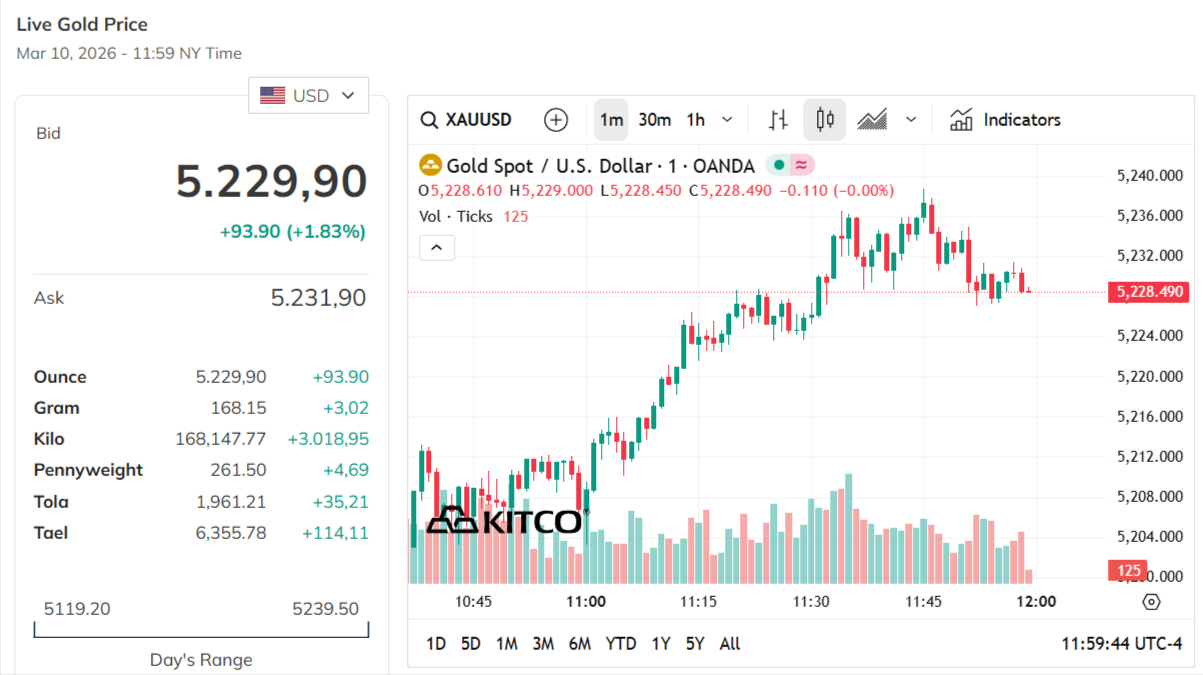Click the 5,228.490 price label on the axis
Image resolution: width=1203 pixels, height=675 pixels.
(1147, 291)
